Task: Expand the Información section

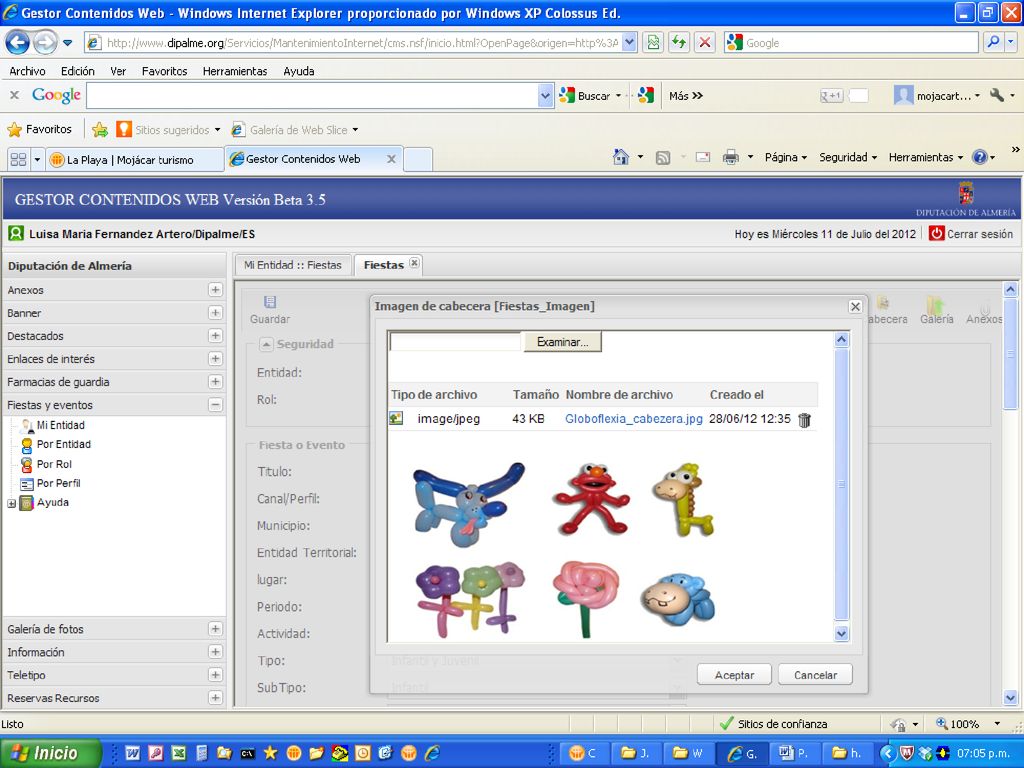Action: (x=215, y=652)
